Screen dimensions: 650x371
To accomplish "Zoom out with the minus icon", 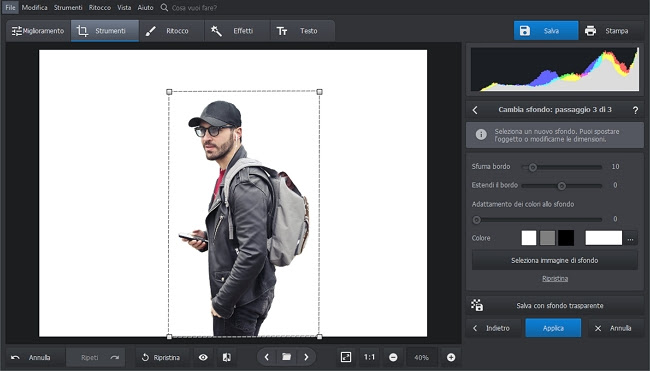I will click(393, 357).
